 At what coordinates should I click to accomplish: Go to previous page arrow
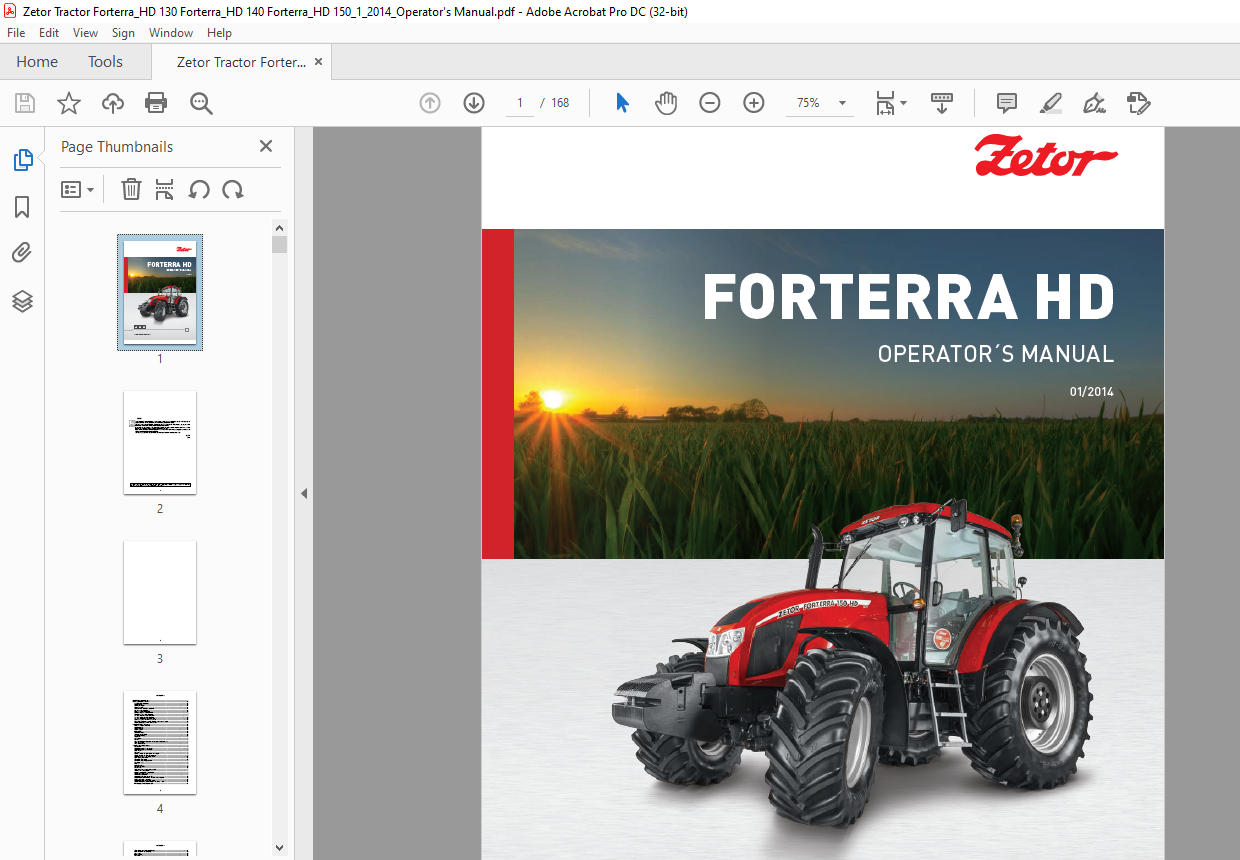click(430, 103)
